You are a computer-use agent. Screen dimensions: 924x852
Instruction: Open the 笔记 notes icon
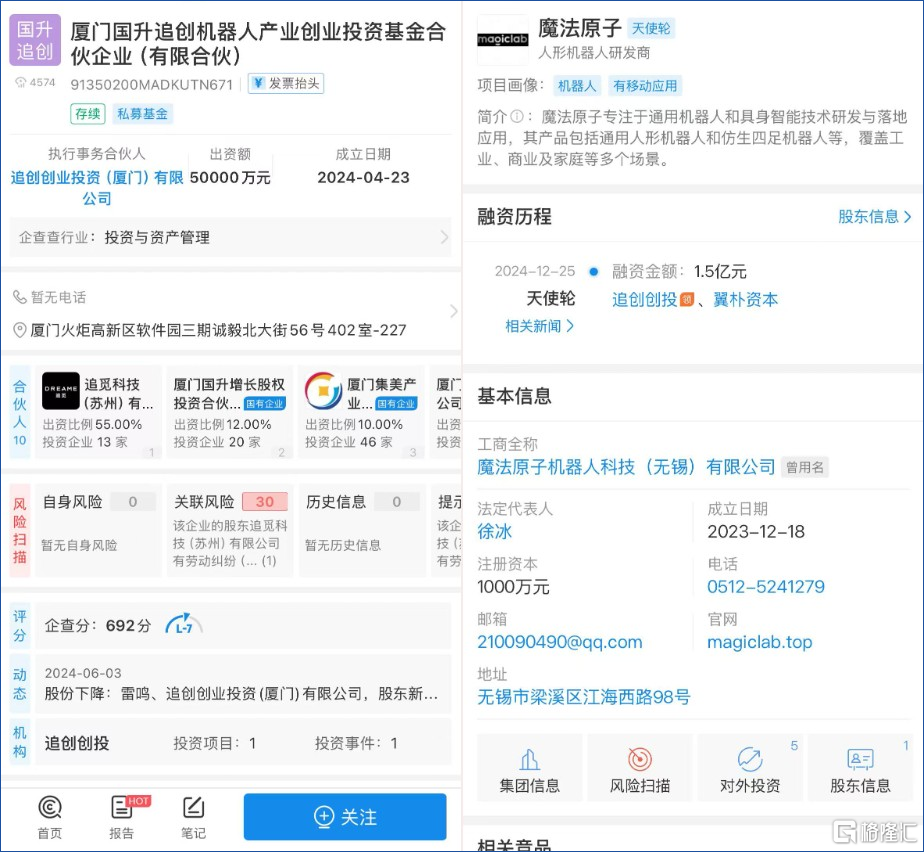pyautogui.click(x=193, y=817)
